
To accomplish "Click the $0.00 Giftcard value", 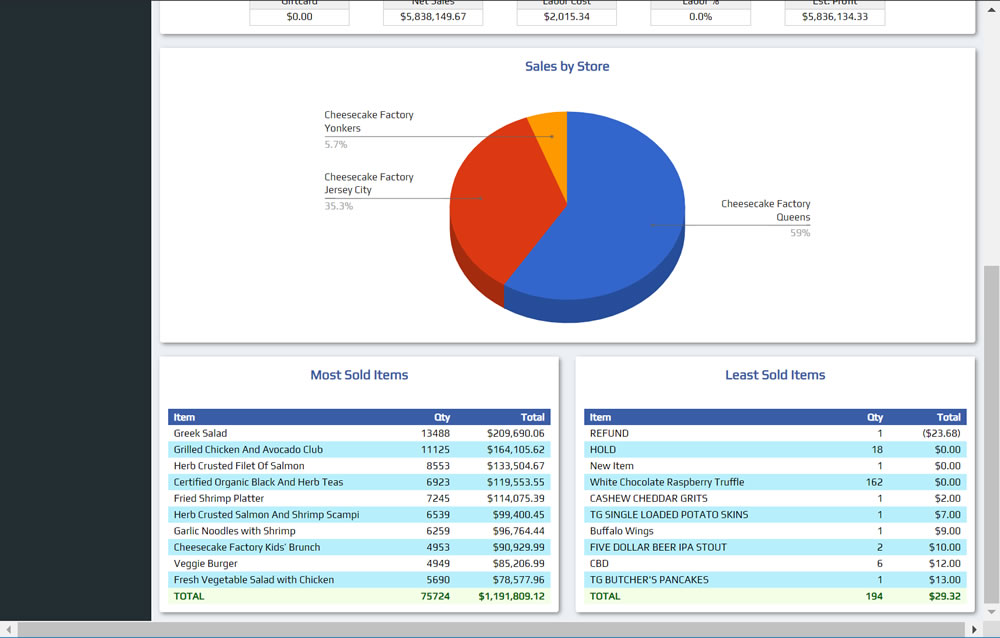I will tap(299, 17).
